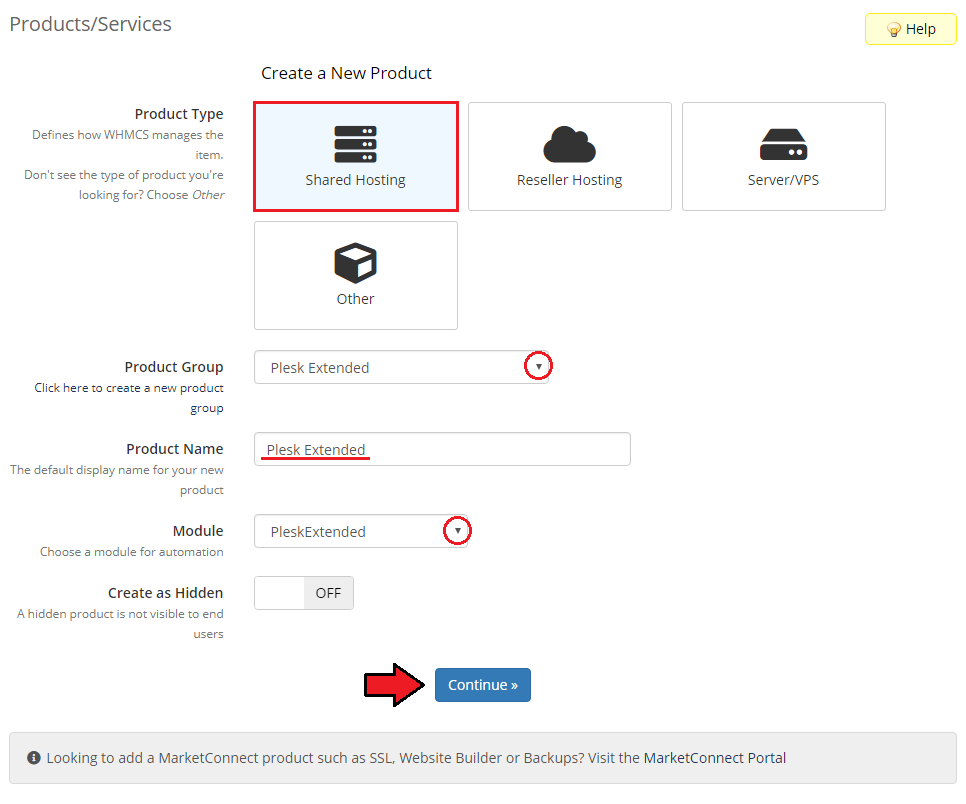Pick the Other product type
Screen dimensions: 966x804
pos(355,275)
